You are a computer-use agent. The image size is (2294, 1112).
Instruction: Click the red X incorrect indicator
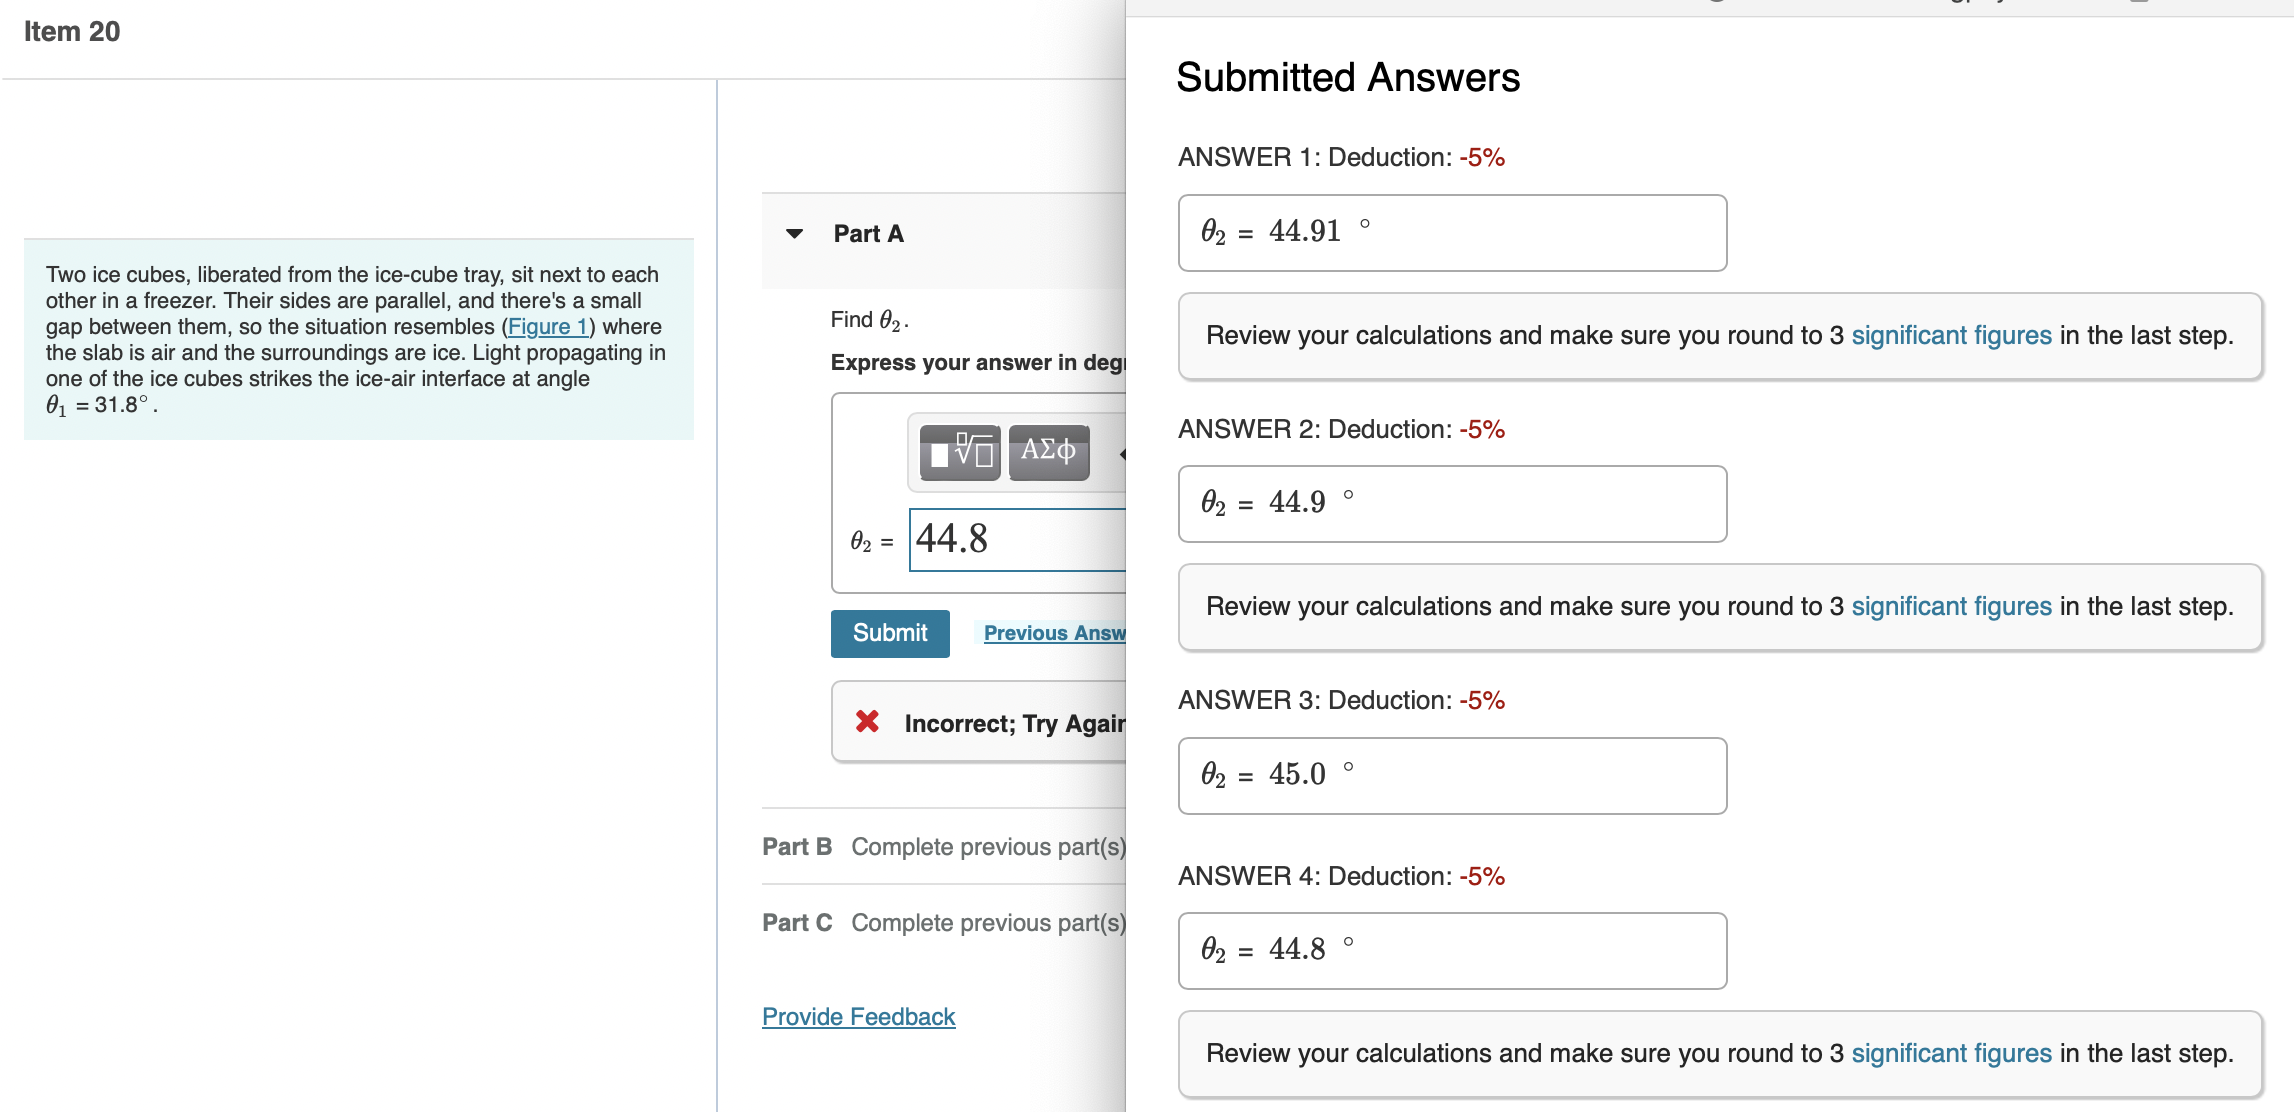click(866, 722)
